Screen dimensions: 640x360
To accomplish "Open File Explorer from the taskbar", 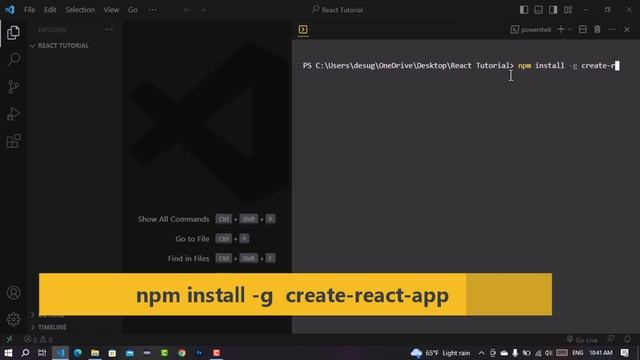I will click(95, 353).
